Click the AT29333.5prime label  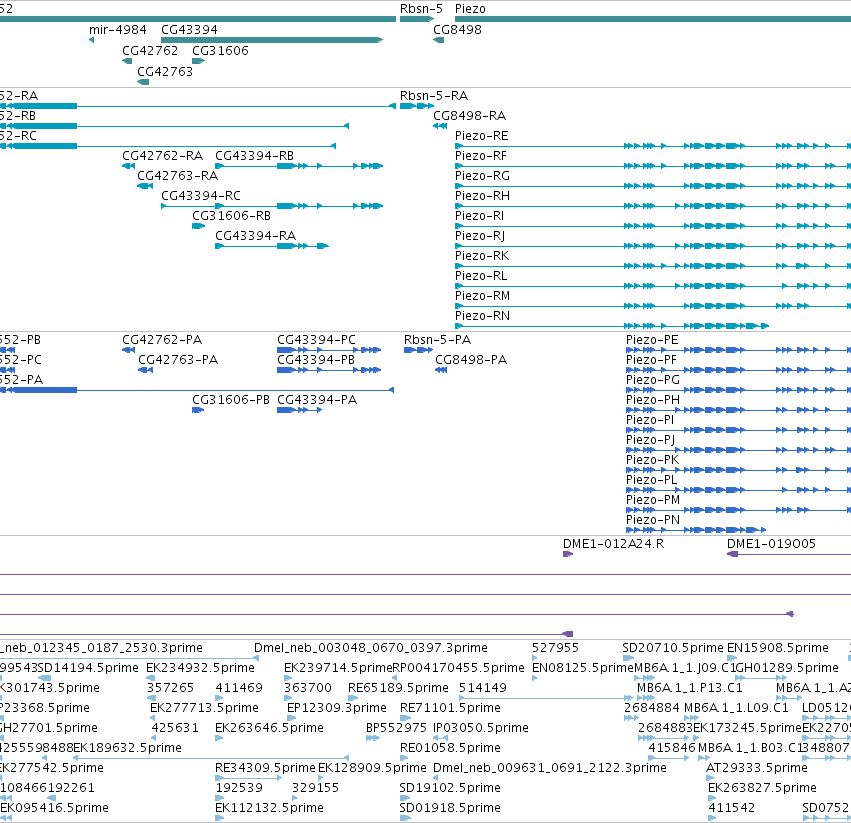pos(757,768)
